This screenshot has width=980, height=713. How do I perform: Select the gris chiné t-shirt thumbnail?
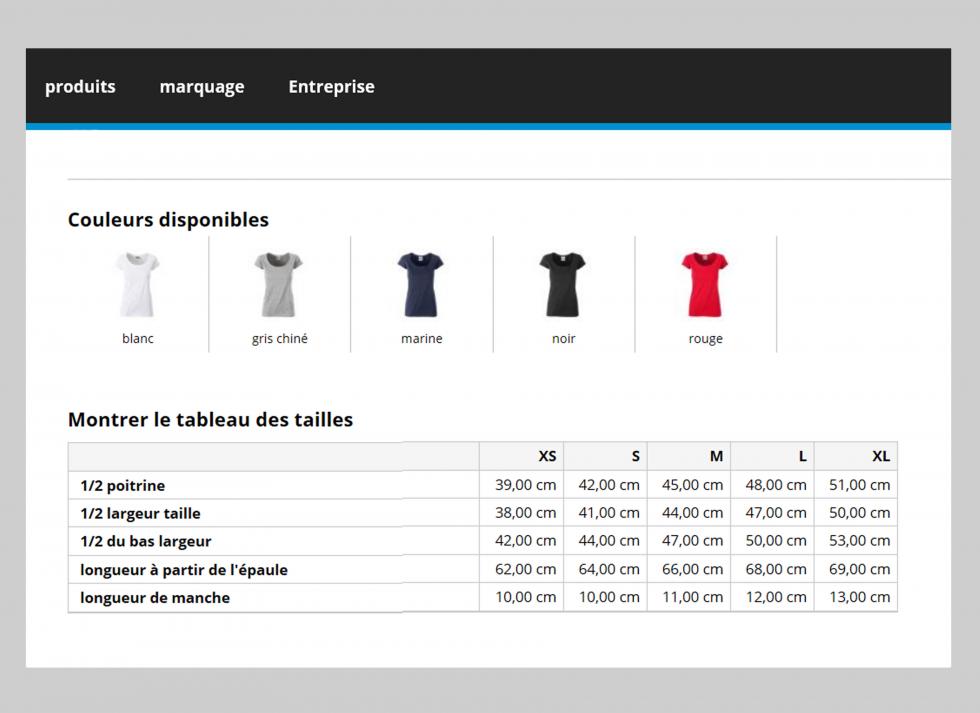pos(279,284)
